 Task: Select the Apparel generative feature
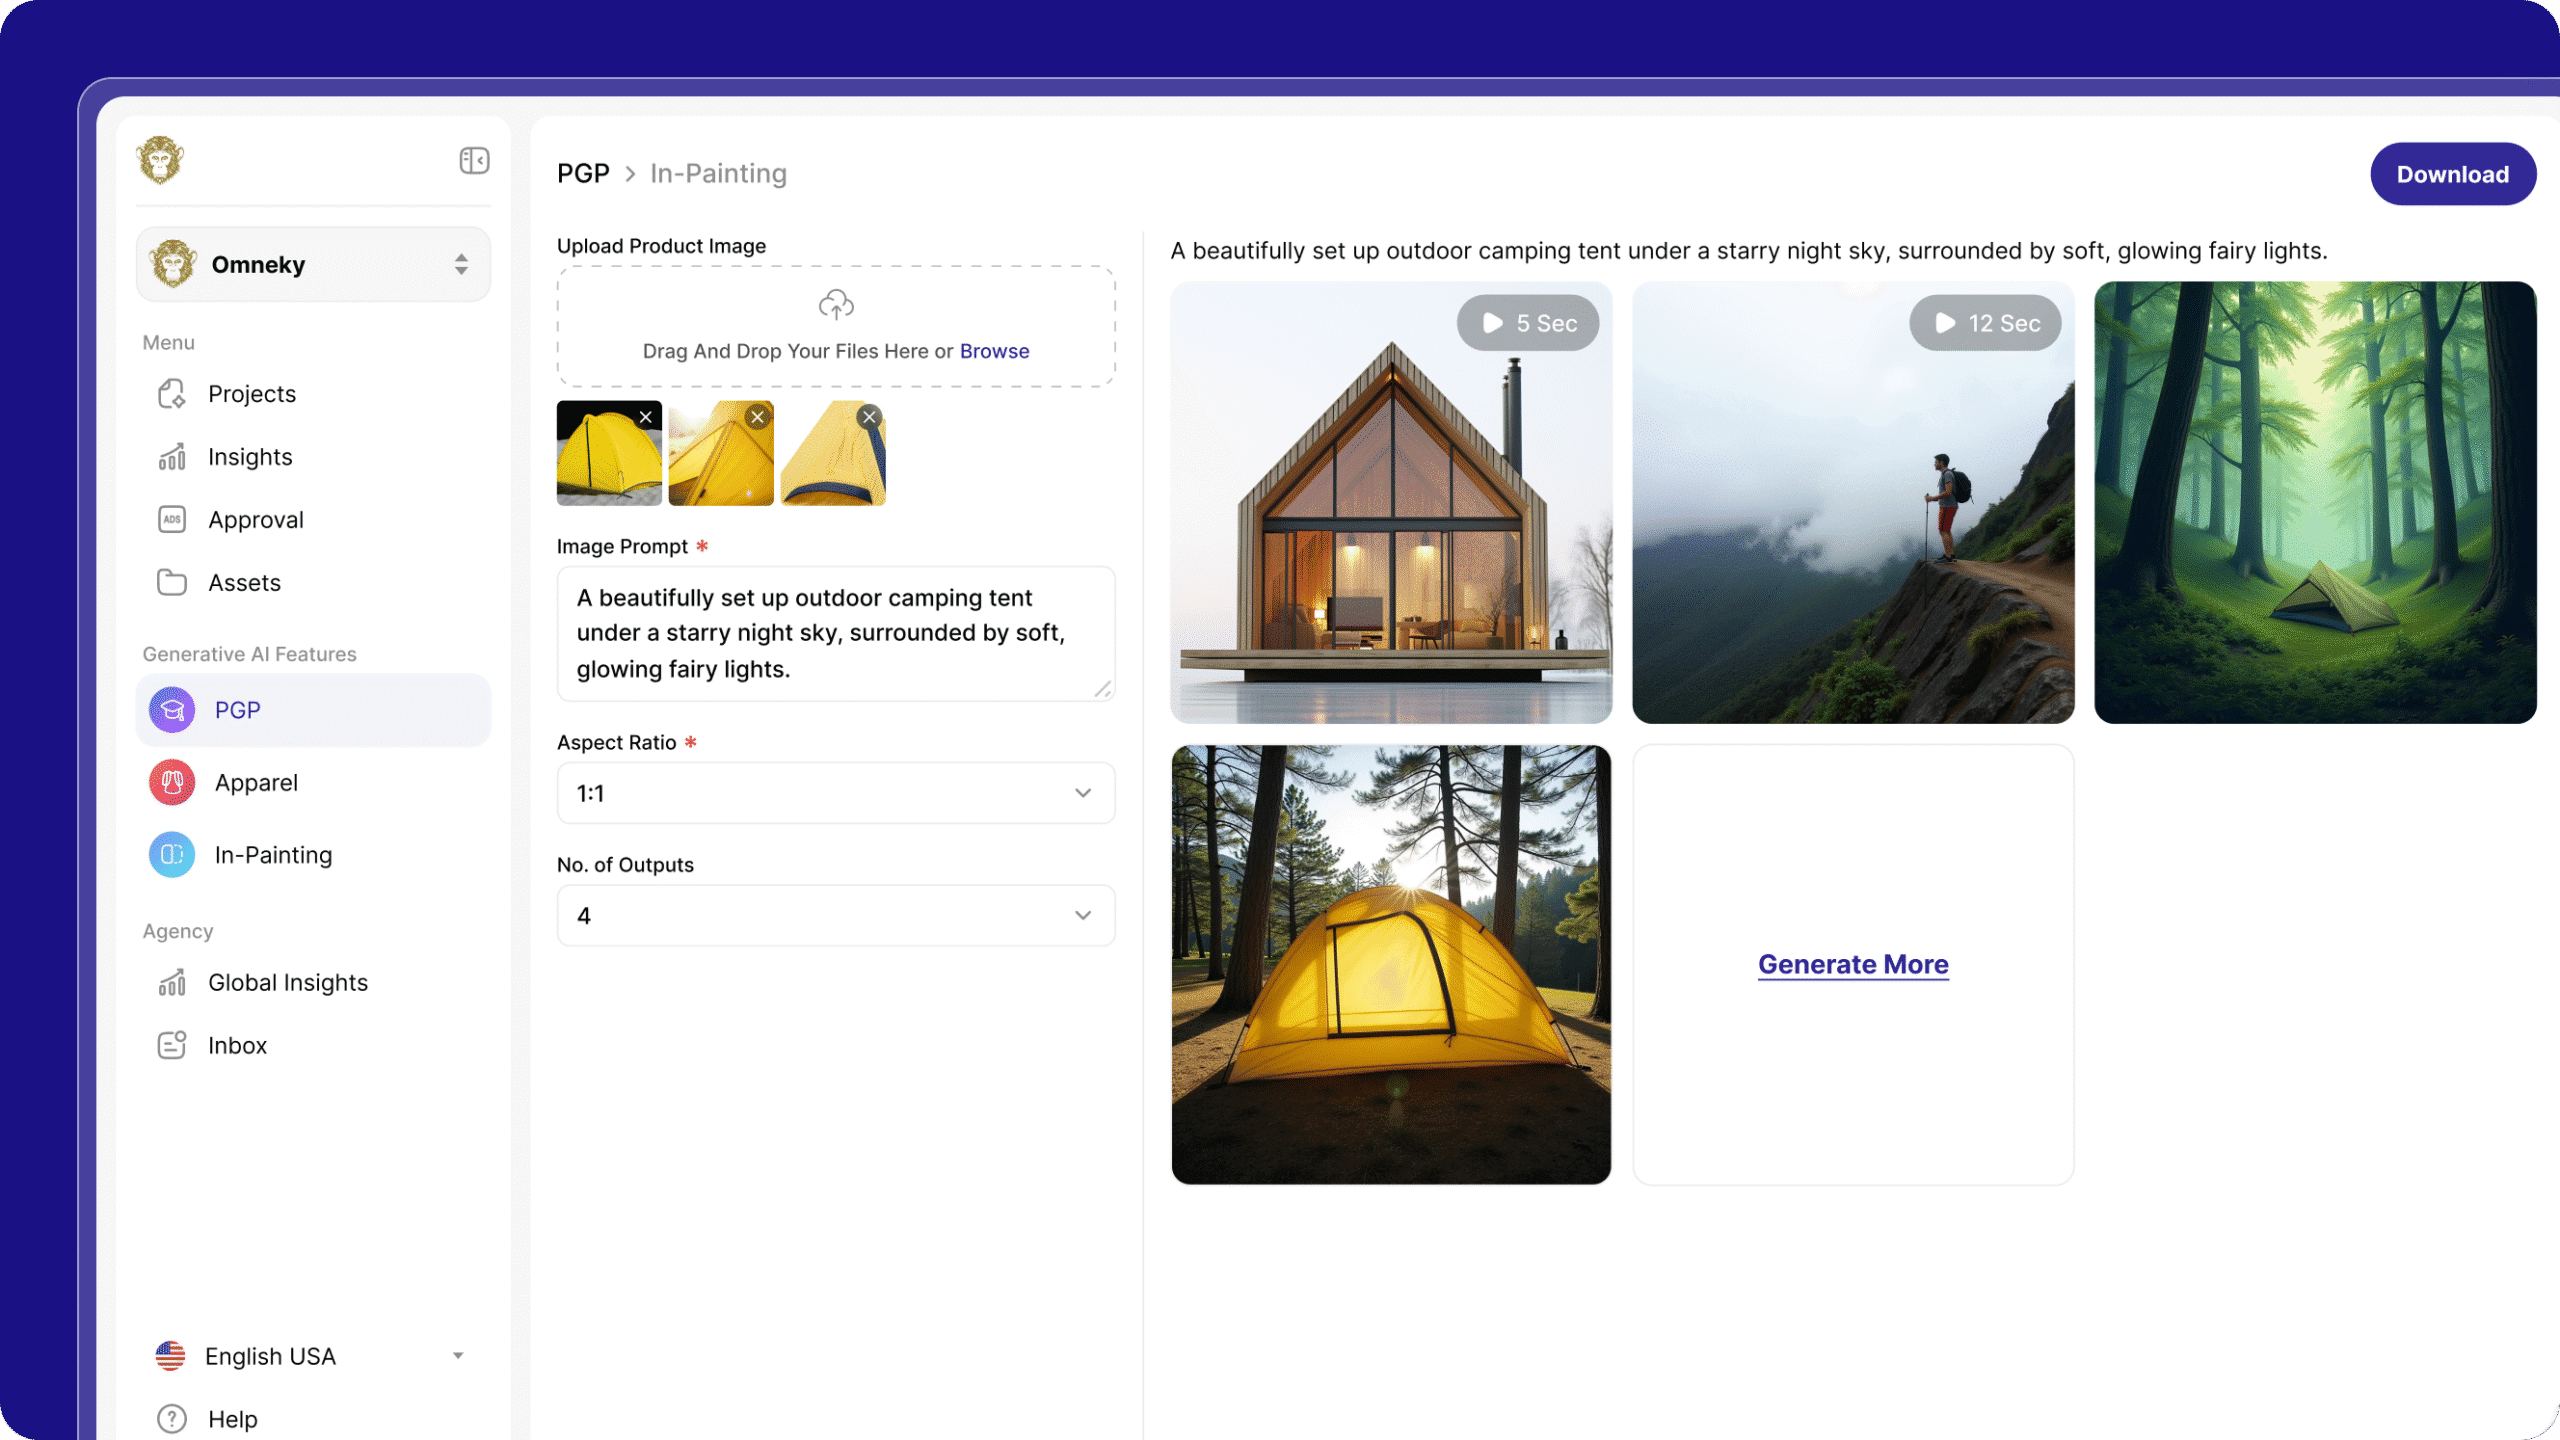pos(256,783)
